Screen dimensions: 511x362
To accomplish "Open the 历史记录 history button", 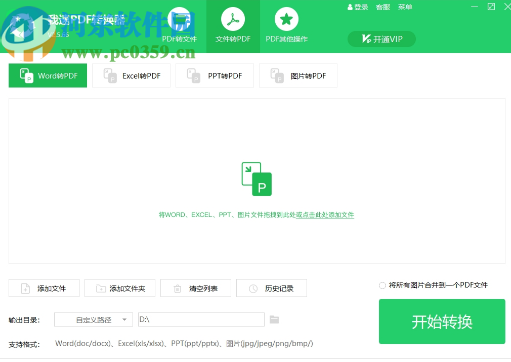I will [271, 288].
